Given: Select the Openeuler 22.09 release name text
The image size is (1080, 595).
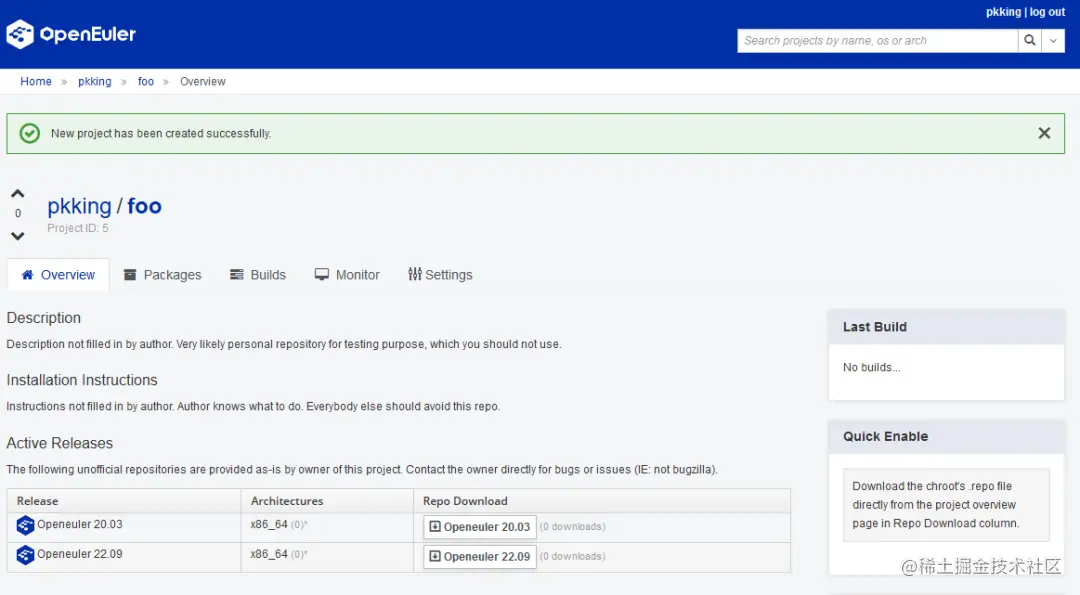Looking at the screenshot, I should tap(80, 554).
